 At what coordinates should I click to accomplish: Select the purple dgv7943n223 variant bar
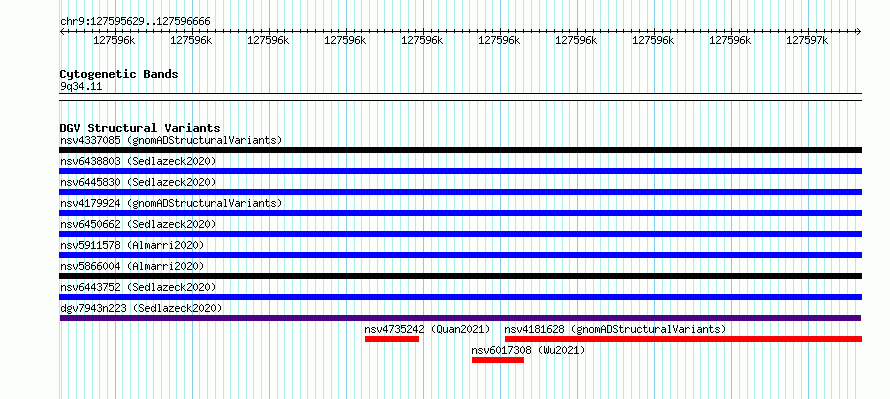460,318
